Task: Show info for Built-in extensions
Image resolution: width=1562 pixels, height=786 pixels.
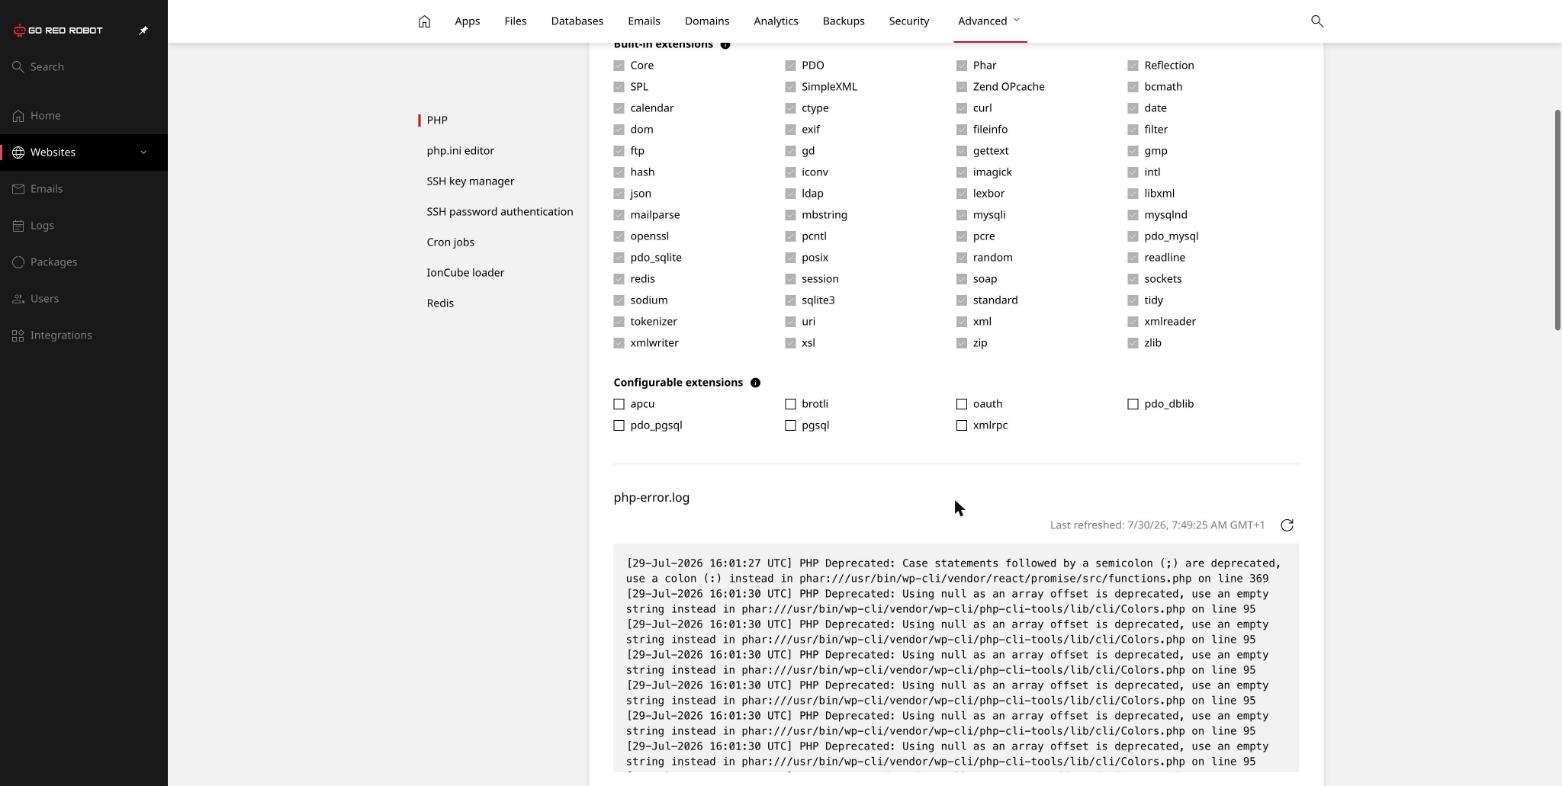Action: [725, 44]
